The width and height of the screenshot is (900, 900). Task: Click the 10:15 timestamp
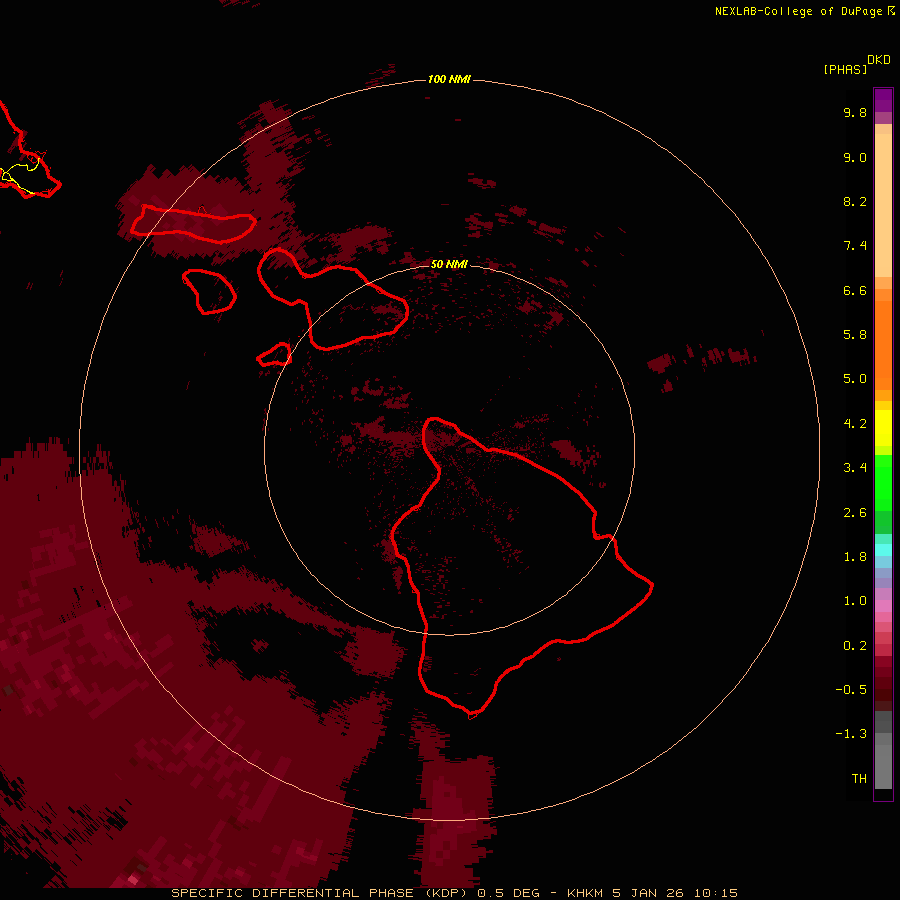[x=715, y=893]
